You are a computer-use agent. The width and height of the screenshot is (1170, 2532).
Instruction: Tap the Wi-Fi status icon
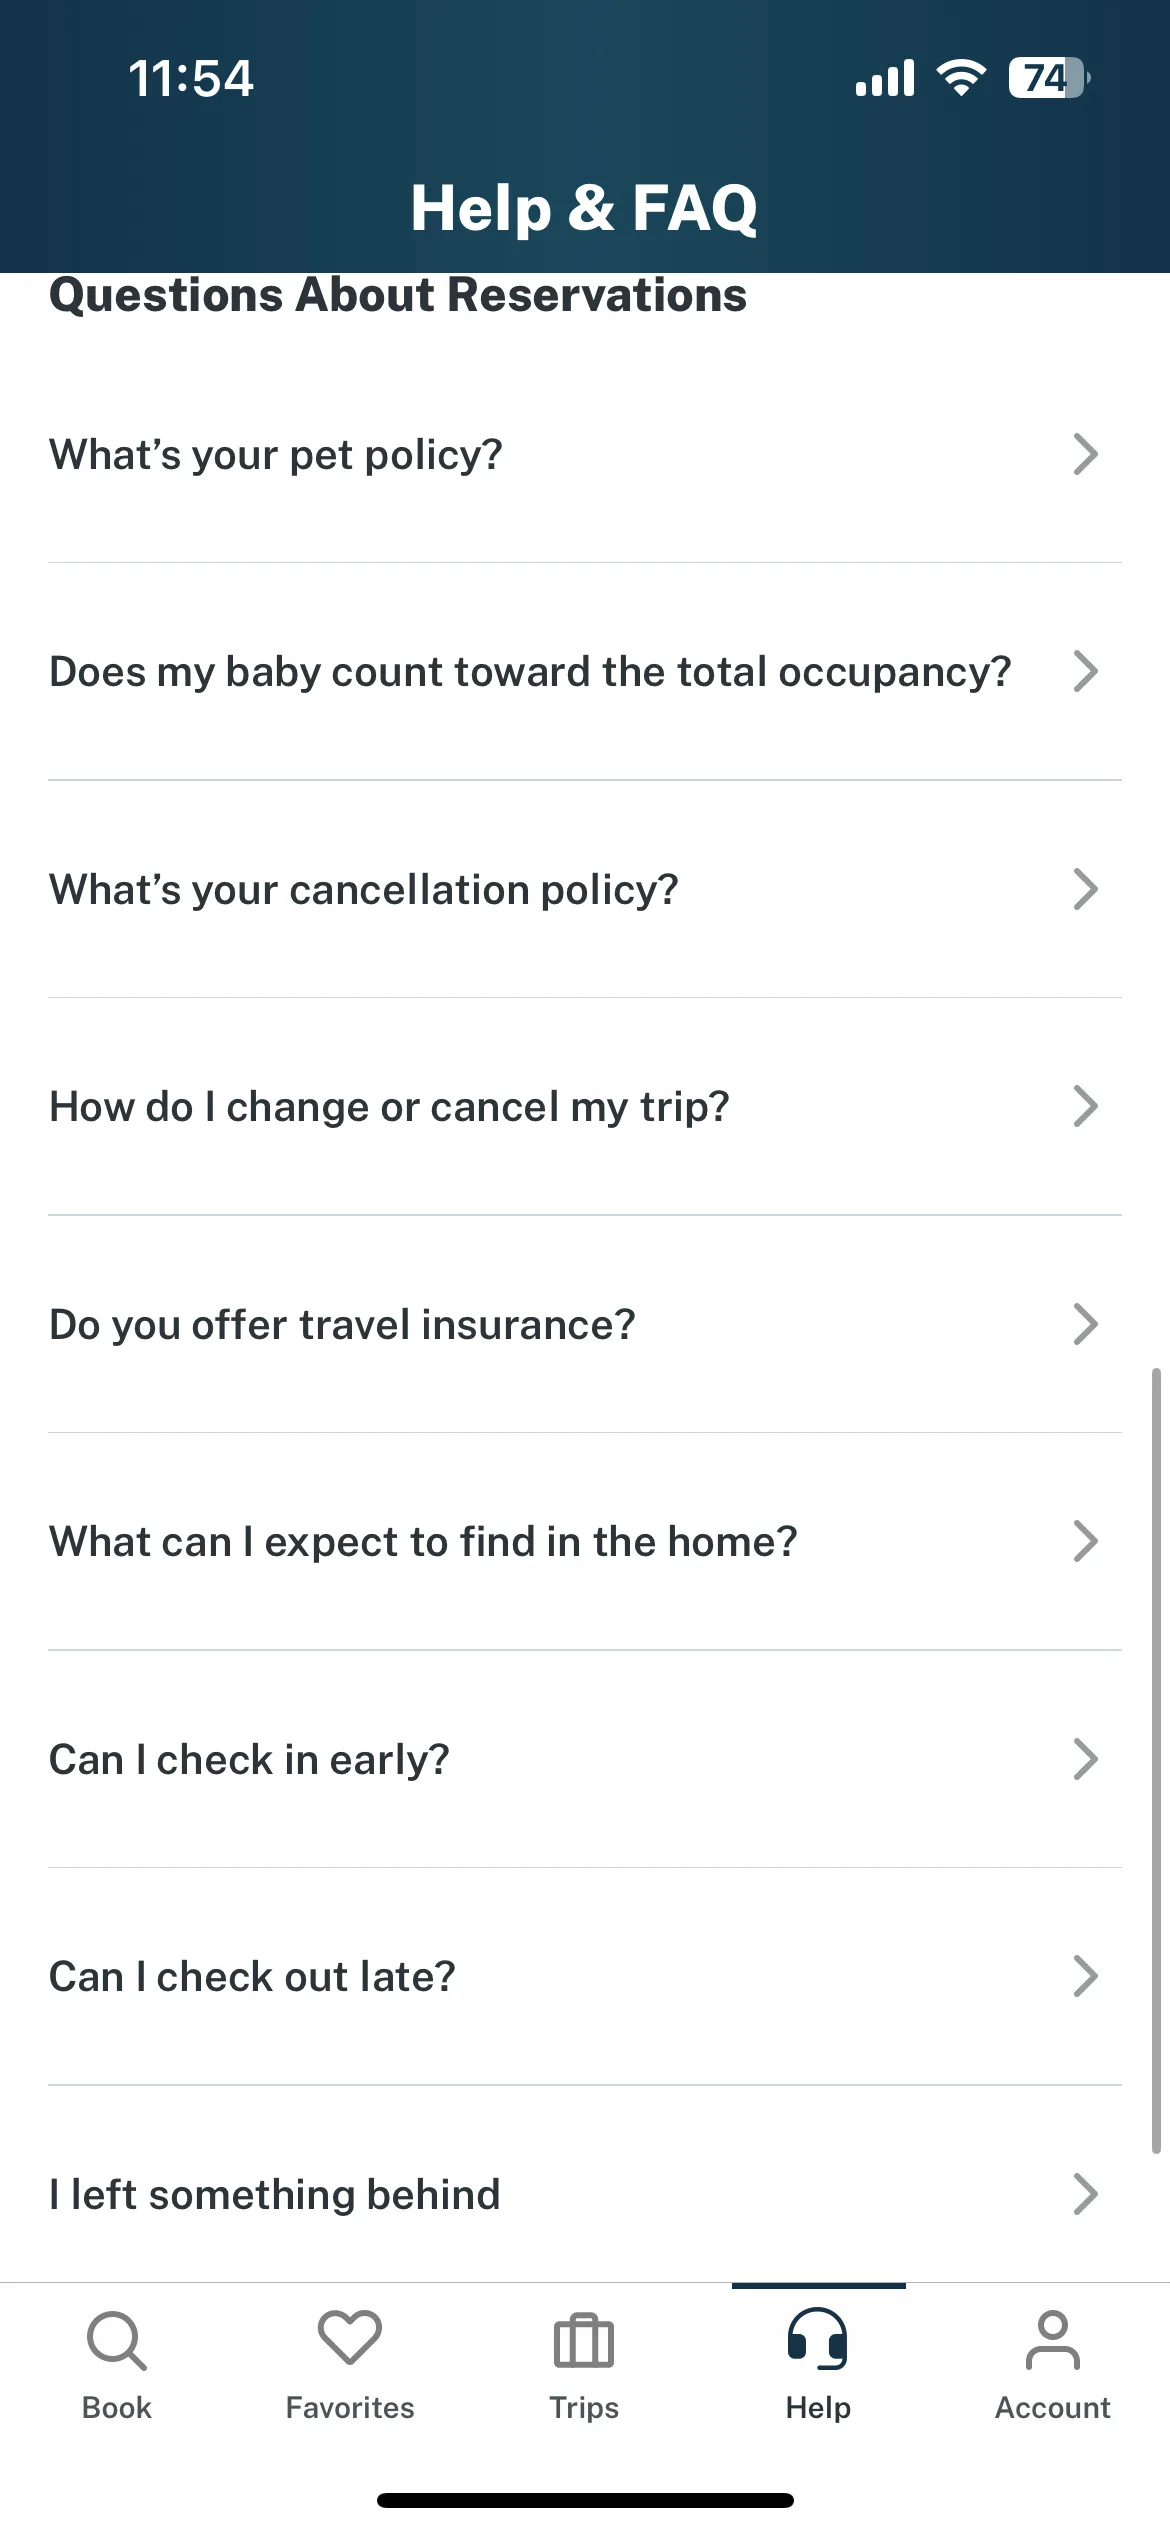961,77
